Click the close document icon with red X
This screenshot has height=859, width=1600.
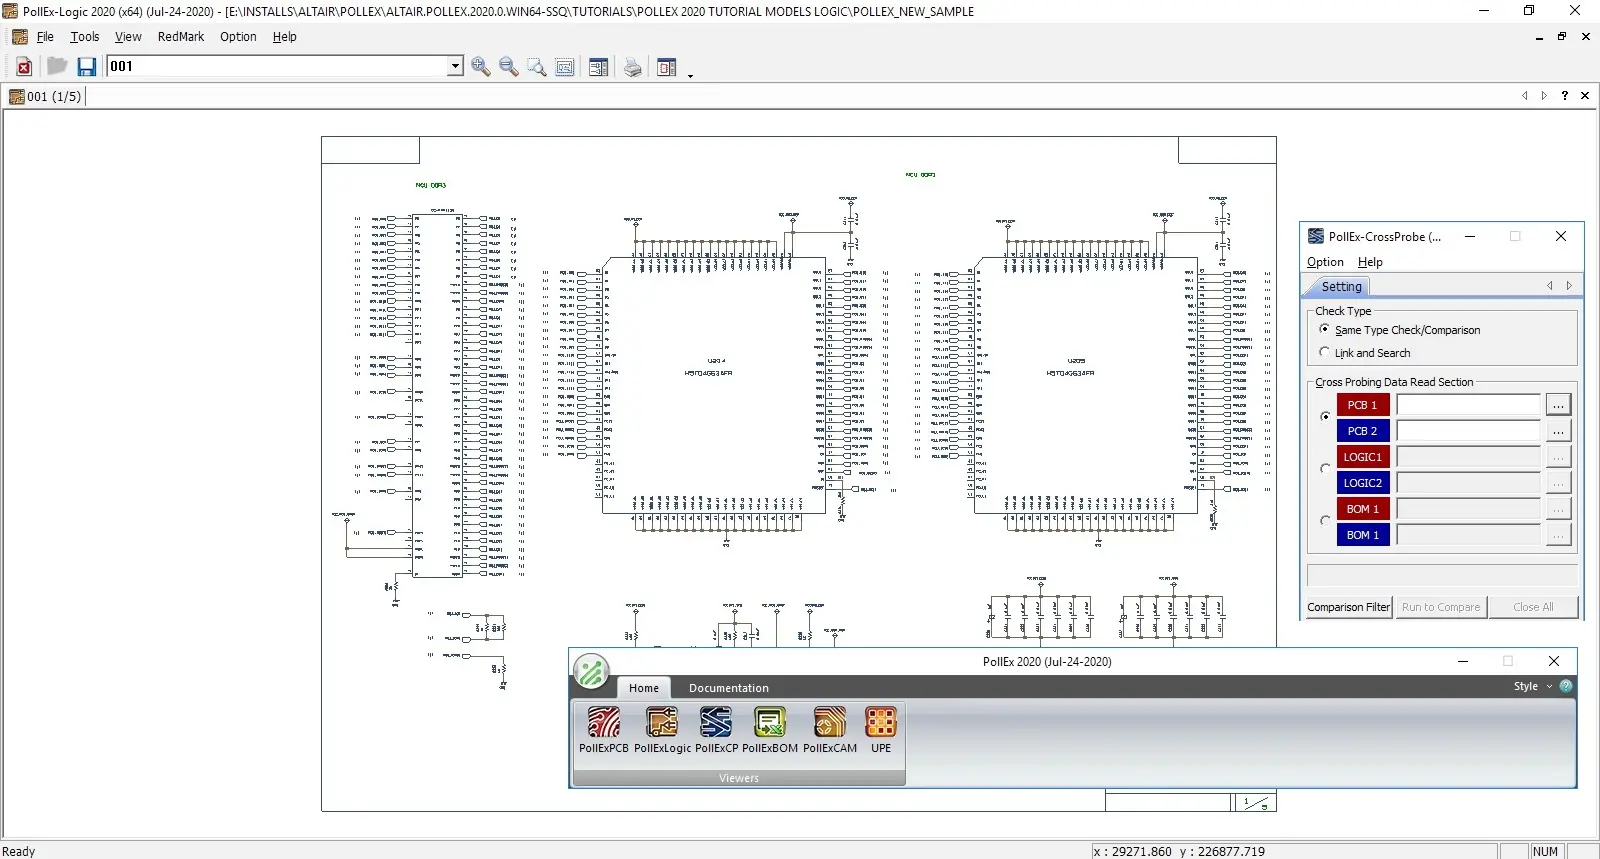click(x=24, y=67)
